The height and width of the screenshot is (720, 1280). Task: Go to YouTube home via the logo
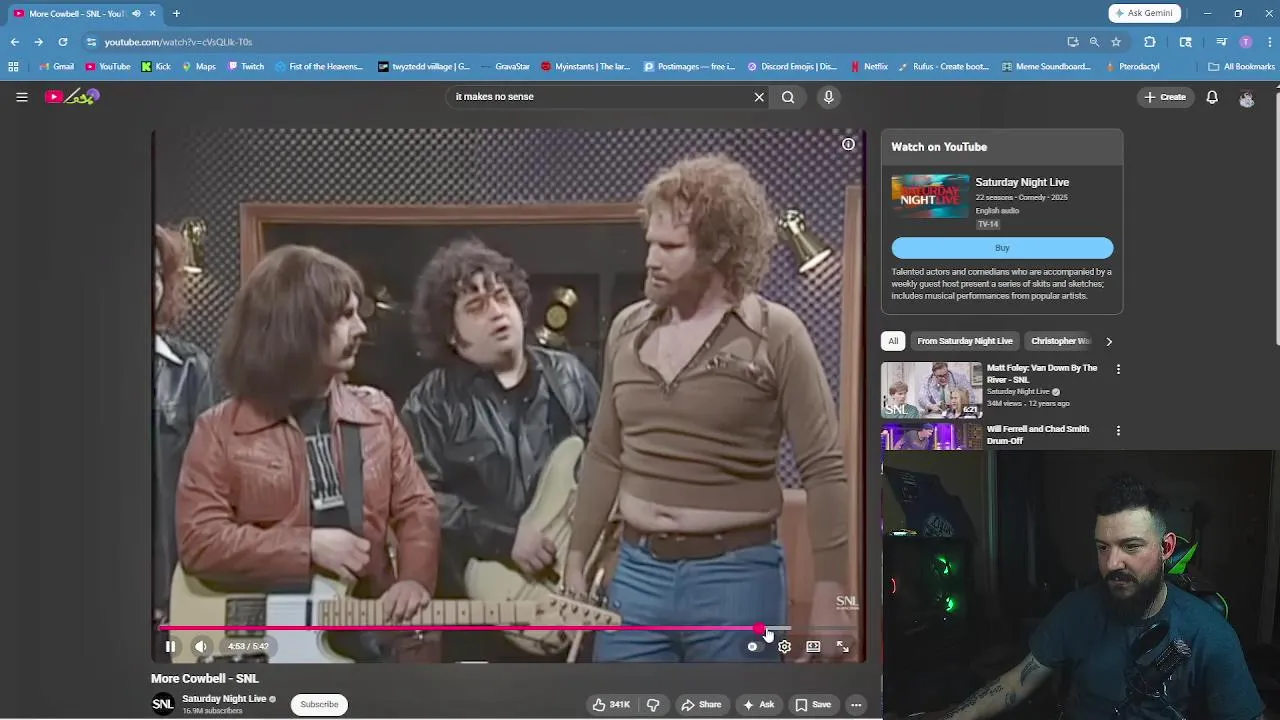[x=72, y=97]
